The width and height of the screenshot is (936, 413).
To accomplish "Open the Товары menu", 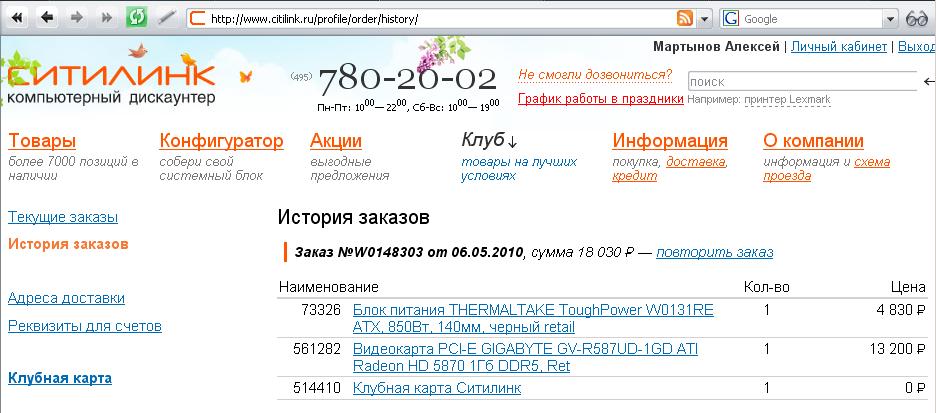I will (x=42, y=141).
